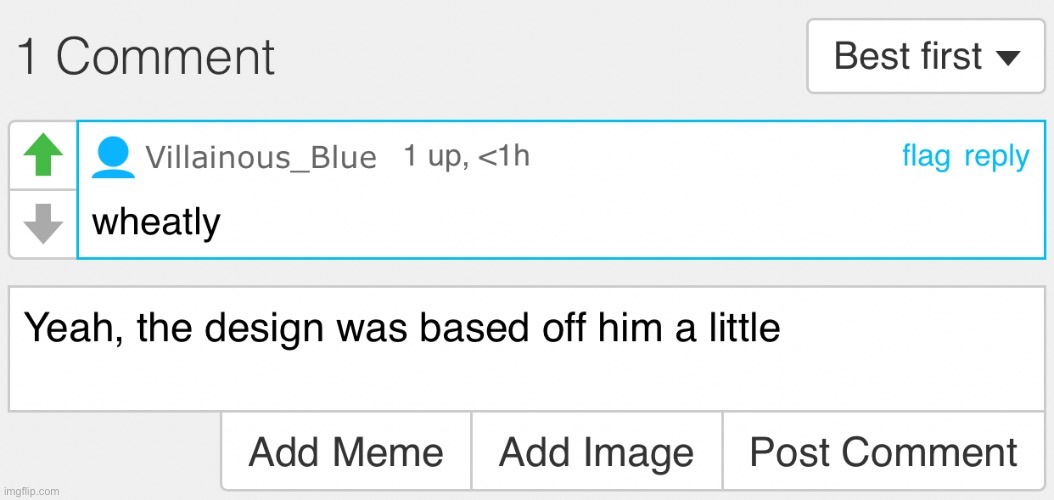The image size is (1054, 500).
Task: Click the '<1h' comment timestamp
Action: 504,156
